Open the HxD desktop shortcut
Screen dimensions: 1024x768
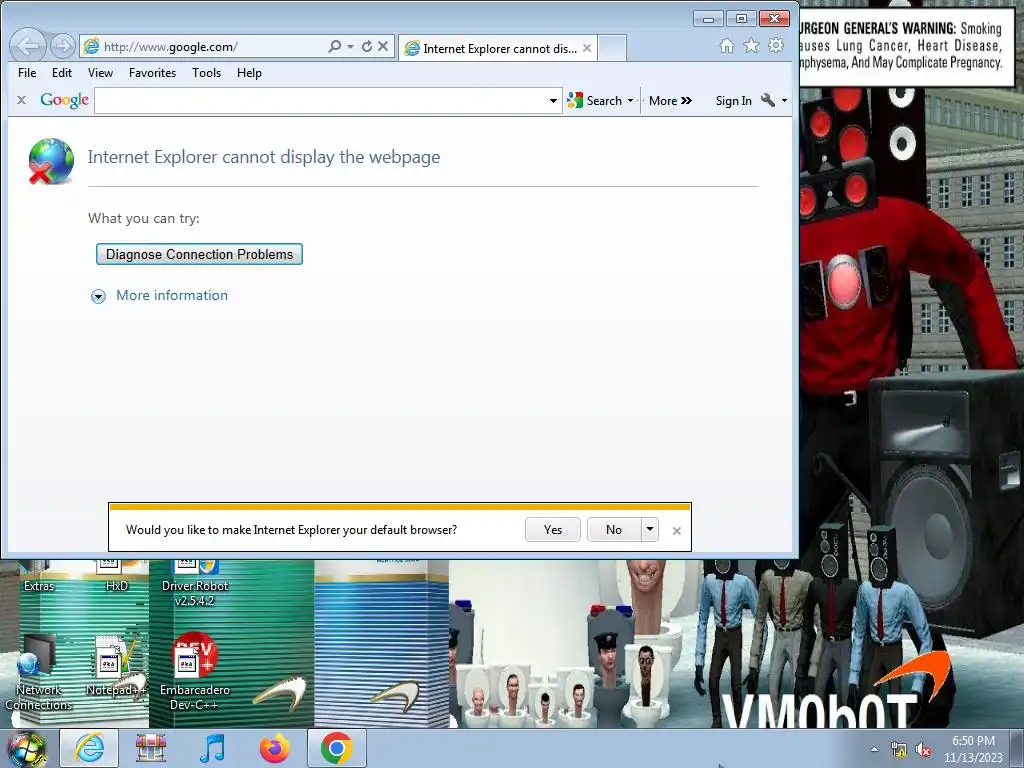coord(117,577)
